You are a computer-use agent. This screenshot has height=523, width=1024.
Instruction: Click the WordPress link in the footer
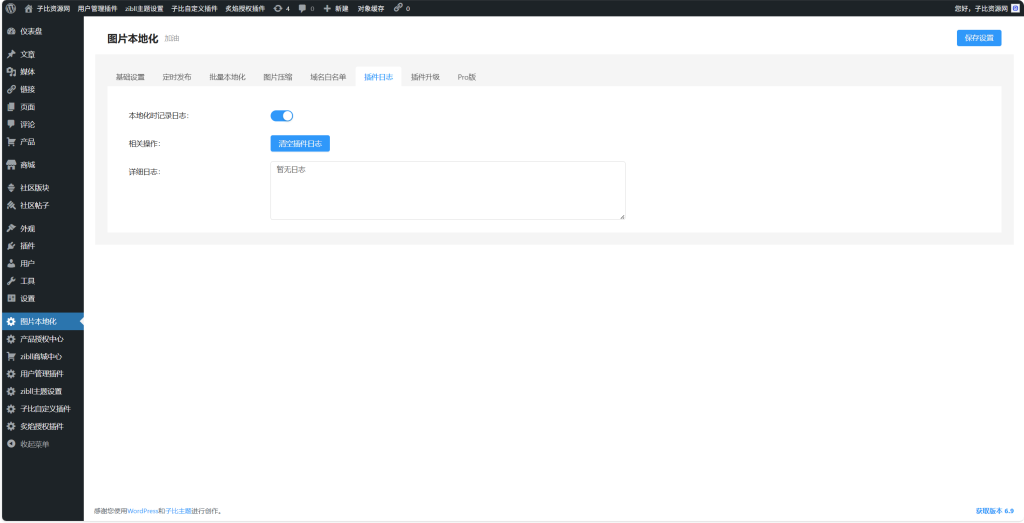click(x=143, y=511)
